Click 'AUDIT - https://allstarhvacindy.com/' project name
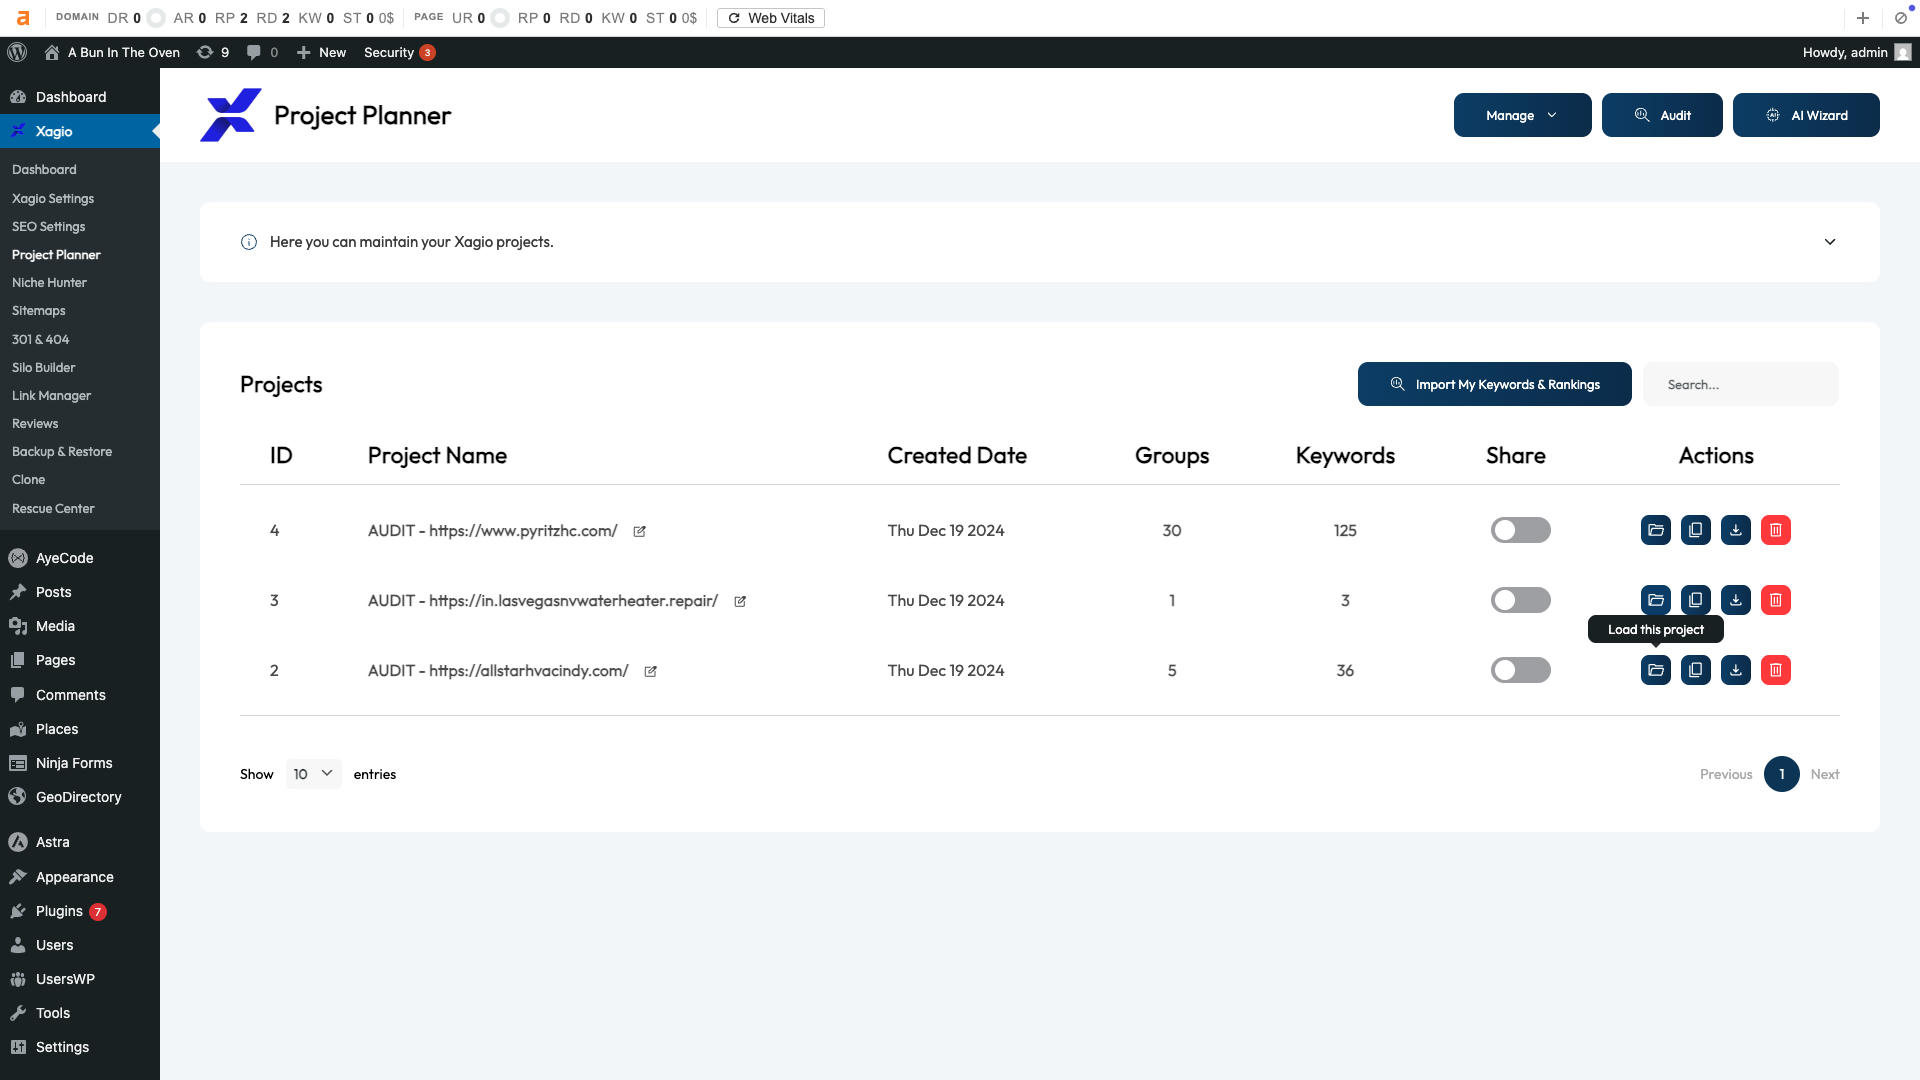The height and width of the screenshot is (1080, 1920). (498, 670)
